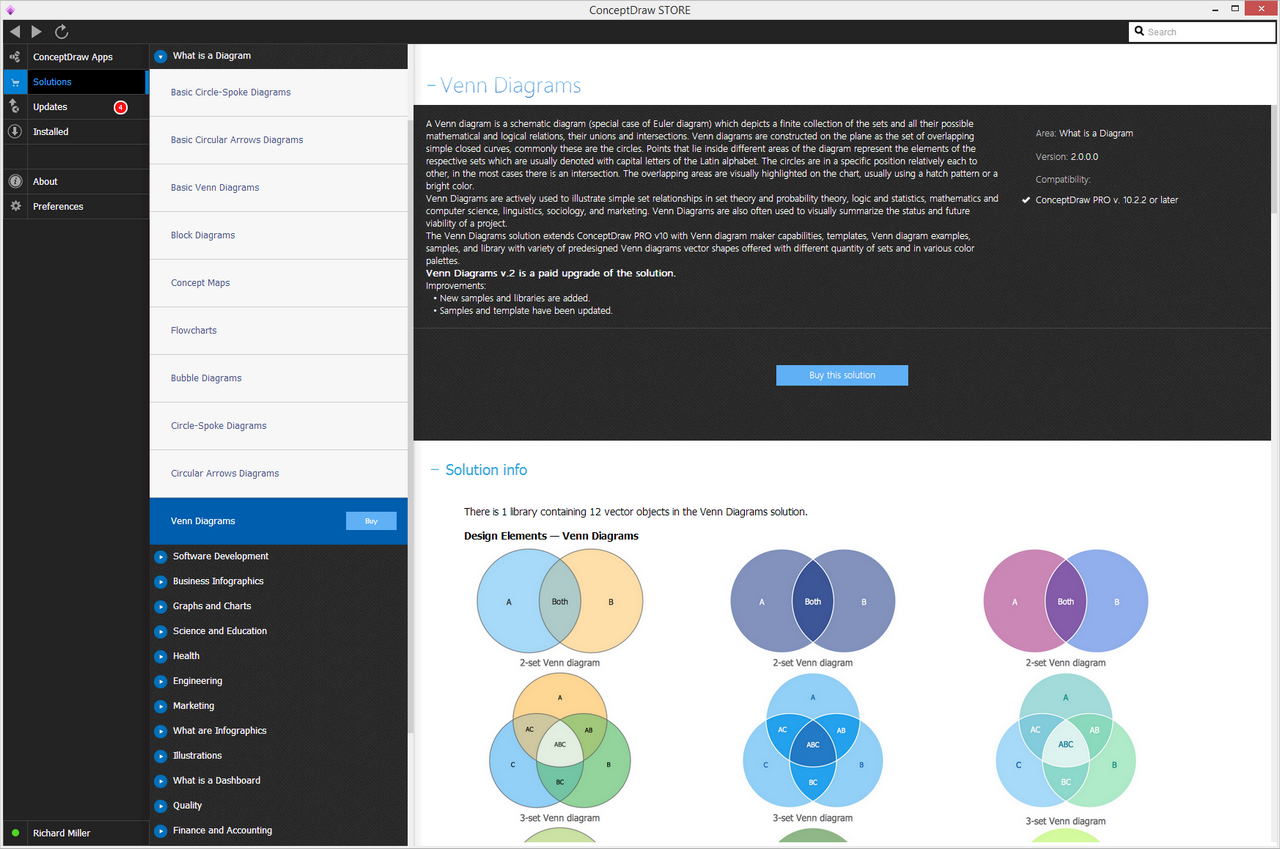The height and width of the screenshot is (849, 1280).
Task: Expand the Graphs and Charts category
Action: click(x=160, y=607)
